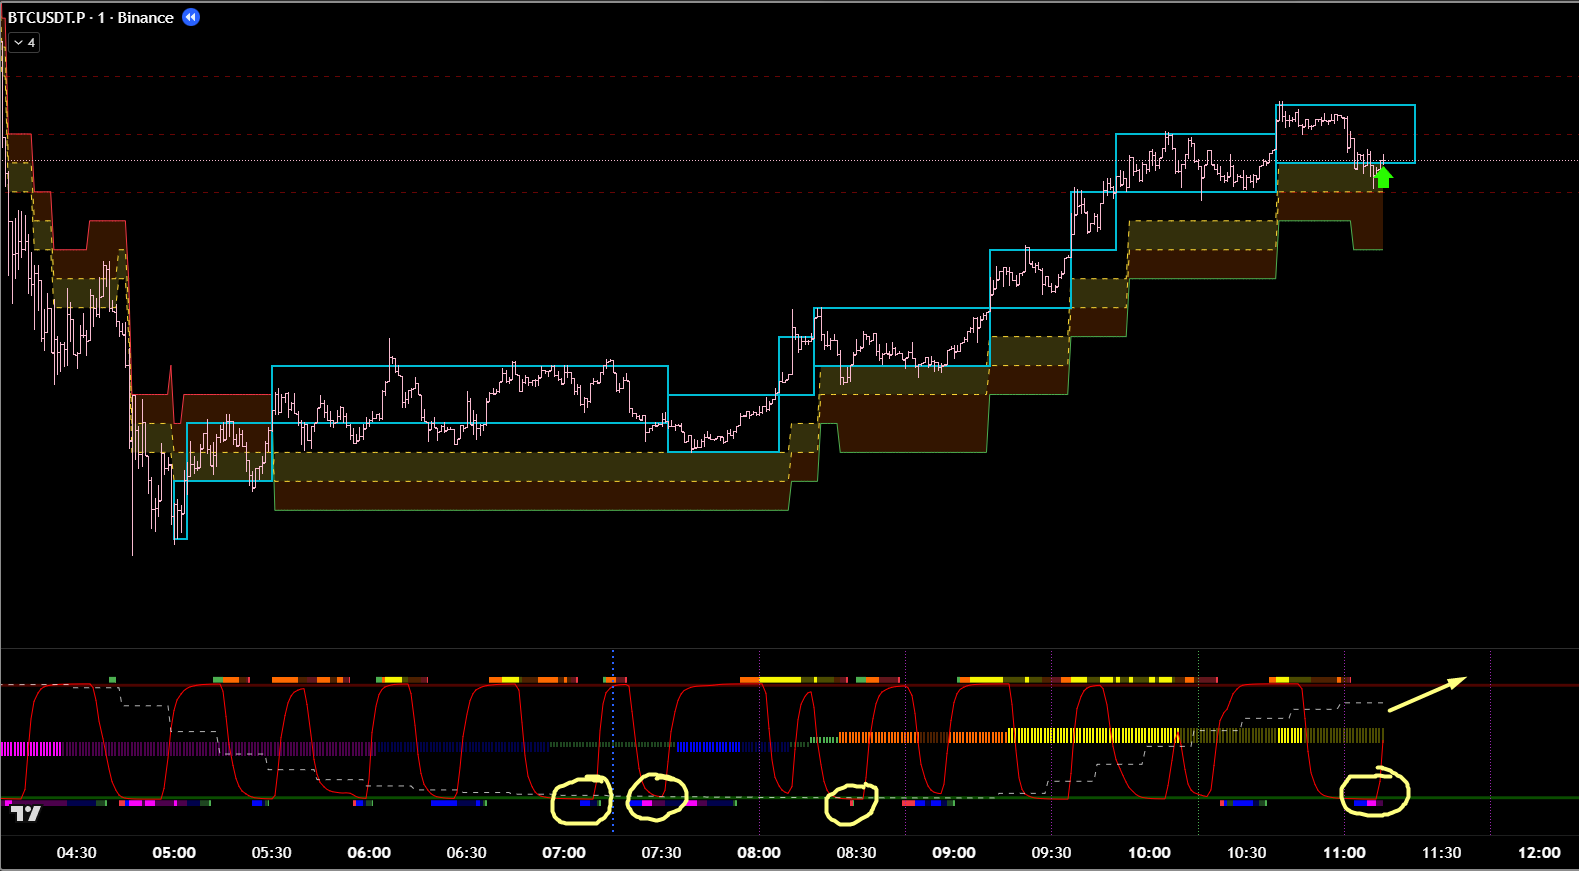Click the bright yellow oscillator histogram bars
Image resolution: width=1579 pixels, height=871 pixels.
pyautogui.click(x=1090, y=736)
